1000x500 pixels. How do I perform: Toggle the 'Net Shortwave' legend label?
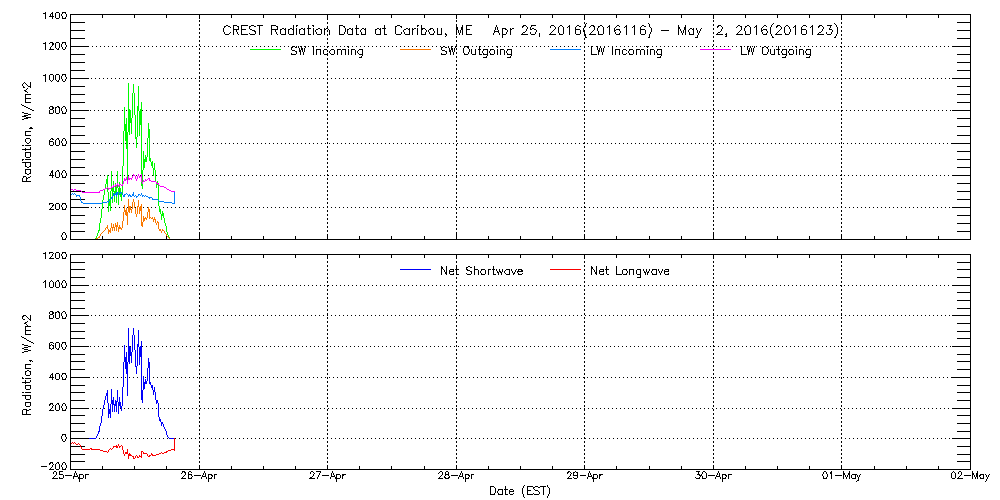click(x=481, y=271)
